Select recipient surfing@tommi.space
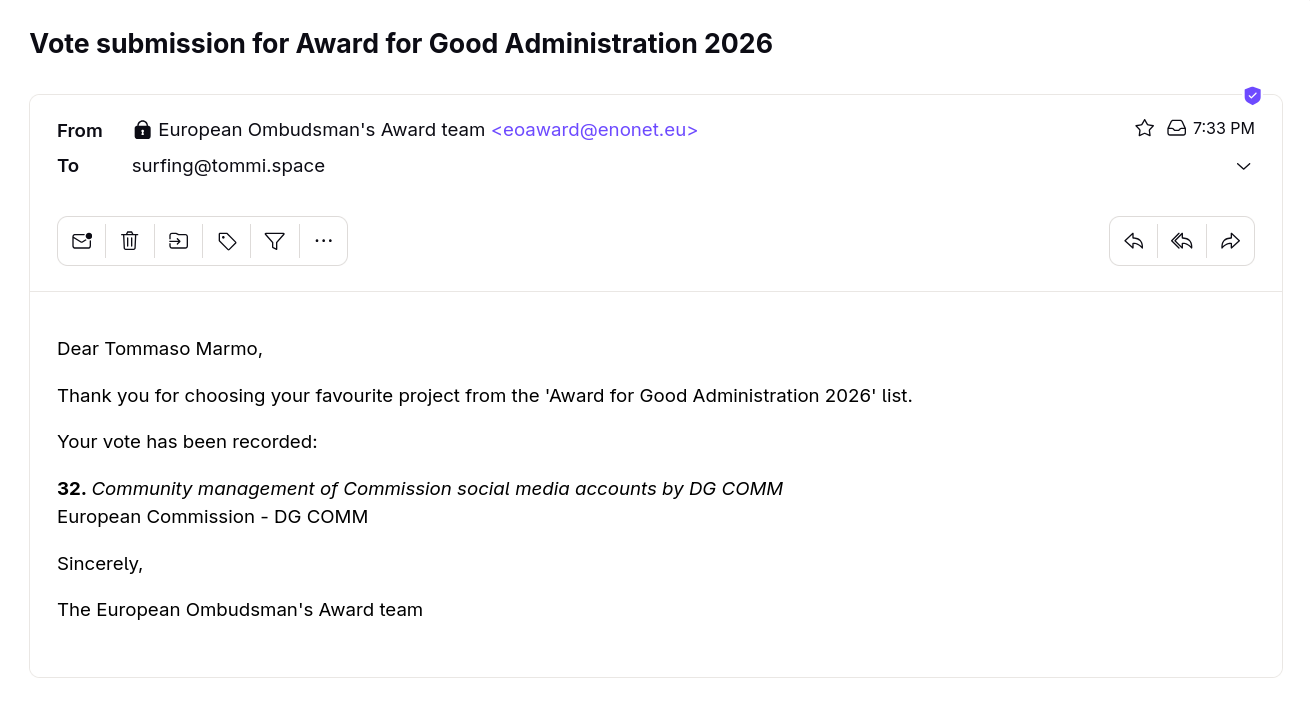This screenshot has height=714, width=1310. (x=228, y=166)
